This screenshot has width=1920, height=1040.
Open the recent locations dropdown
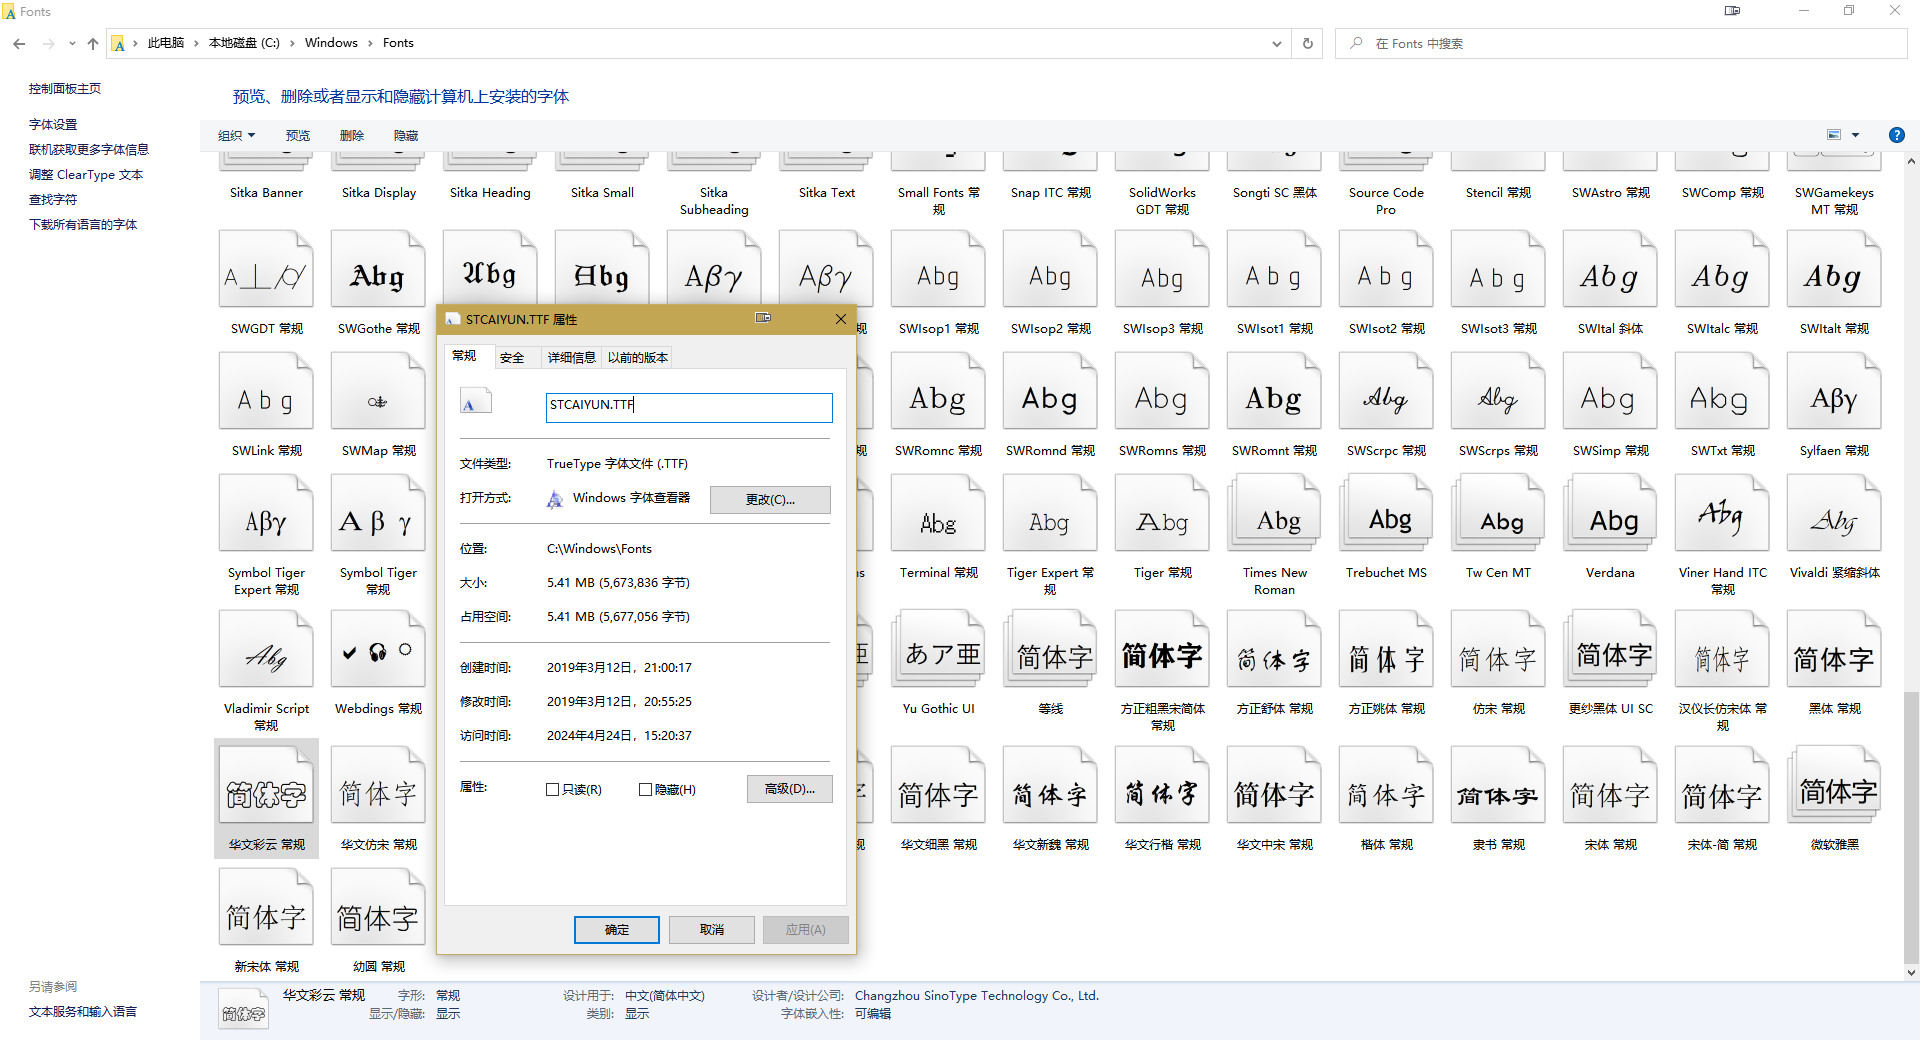click(71, 43)
